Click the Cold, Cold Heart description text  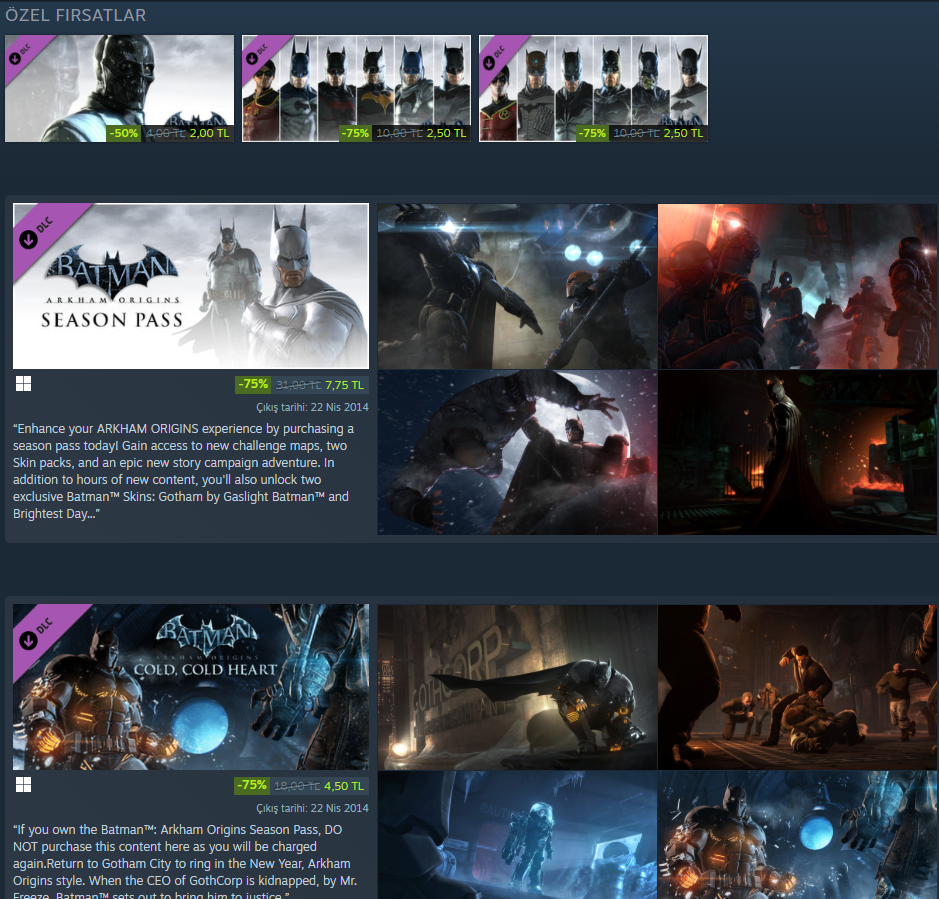click(185, 863)
